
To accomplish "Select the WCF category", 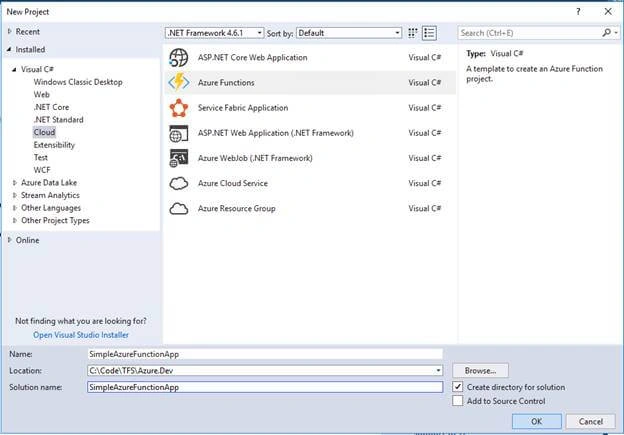I will pos(42,170).
